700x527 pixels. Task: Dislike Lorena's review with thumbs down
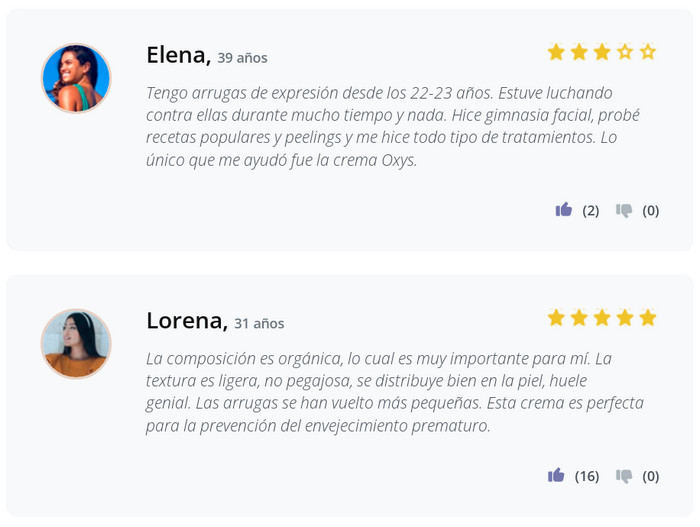tap(624, 475)
